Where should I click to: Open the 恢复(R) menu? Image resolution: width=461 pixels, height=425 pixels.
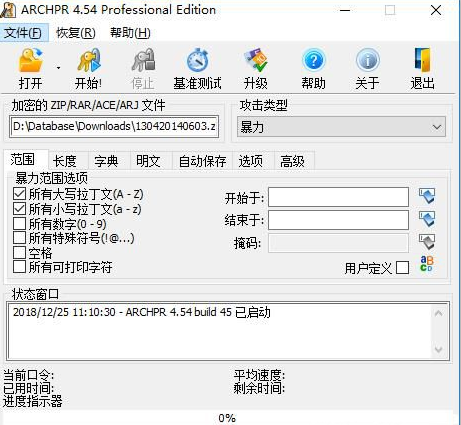click(x=76, y=33)
